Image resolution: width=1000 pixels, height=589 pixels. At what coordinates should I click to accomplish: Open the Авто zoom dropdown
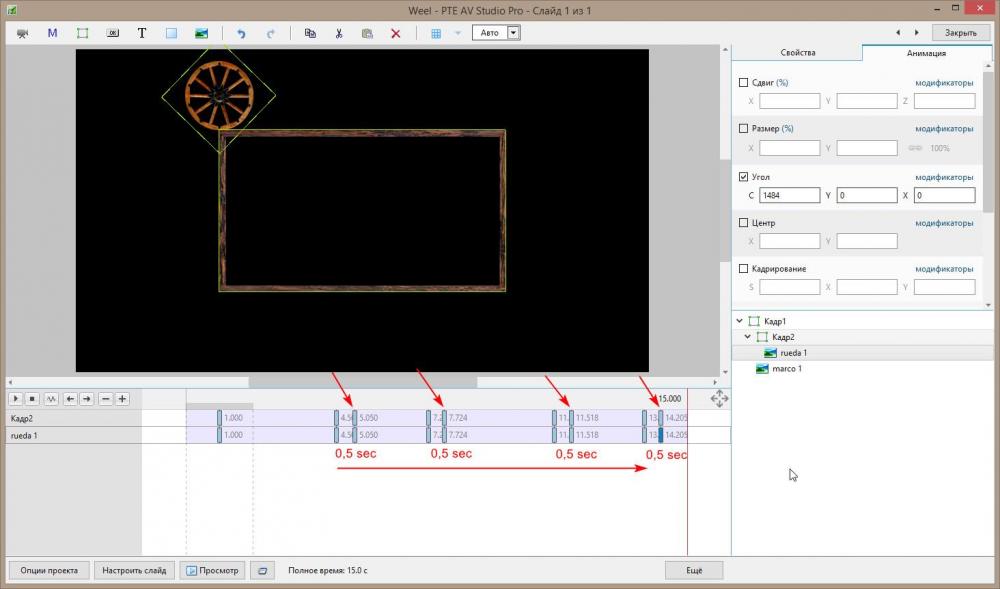pyautogui.click(x=514, y=33)
